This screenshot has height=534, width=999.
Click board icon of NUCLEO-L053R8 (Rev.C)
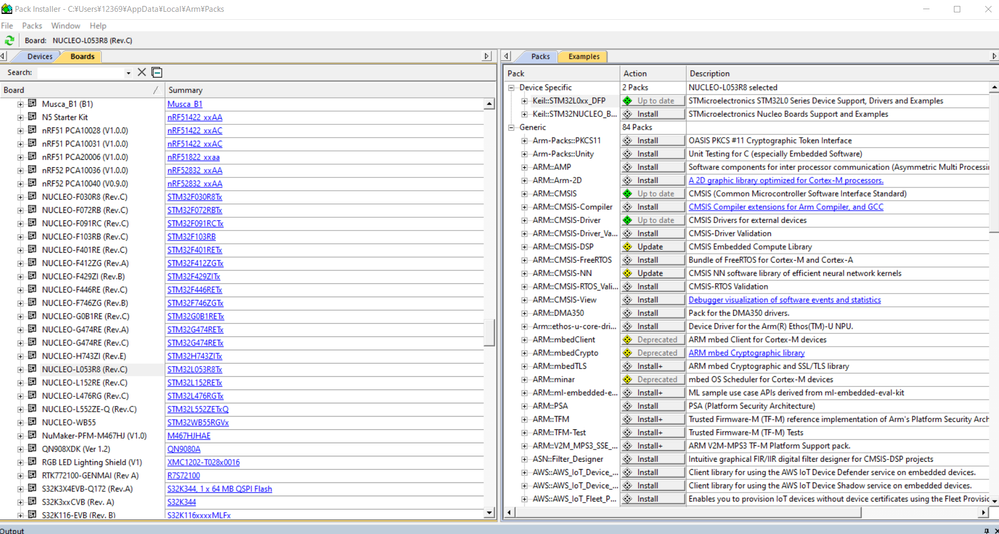tap(32, 369)
